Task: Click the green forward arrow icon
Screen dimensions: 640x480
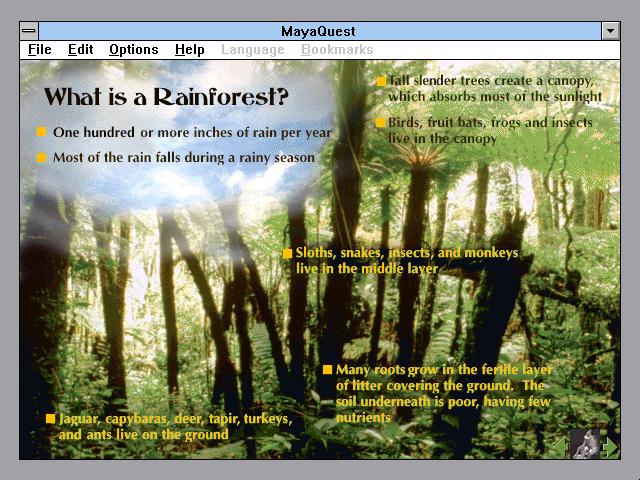Action: point(610,447)
